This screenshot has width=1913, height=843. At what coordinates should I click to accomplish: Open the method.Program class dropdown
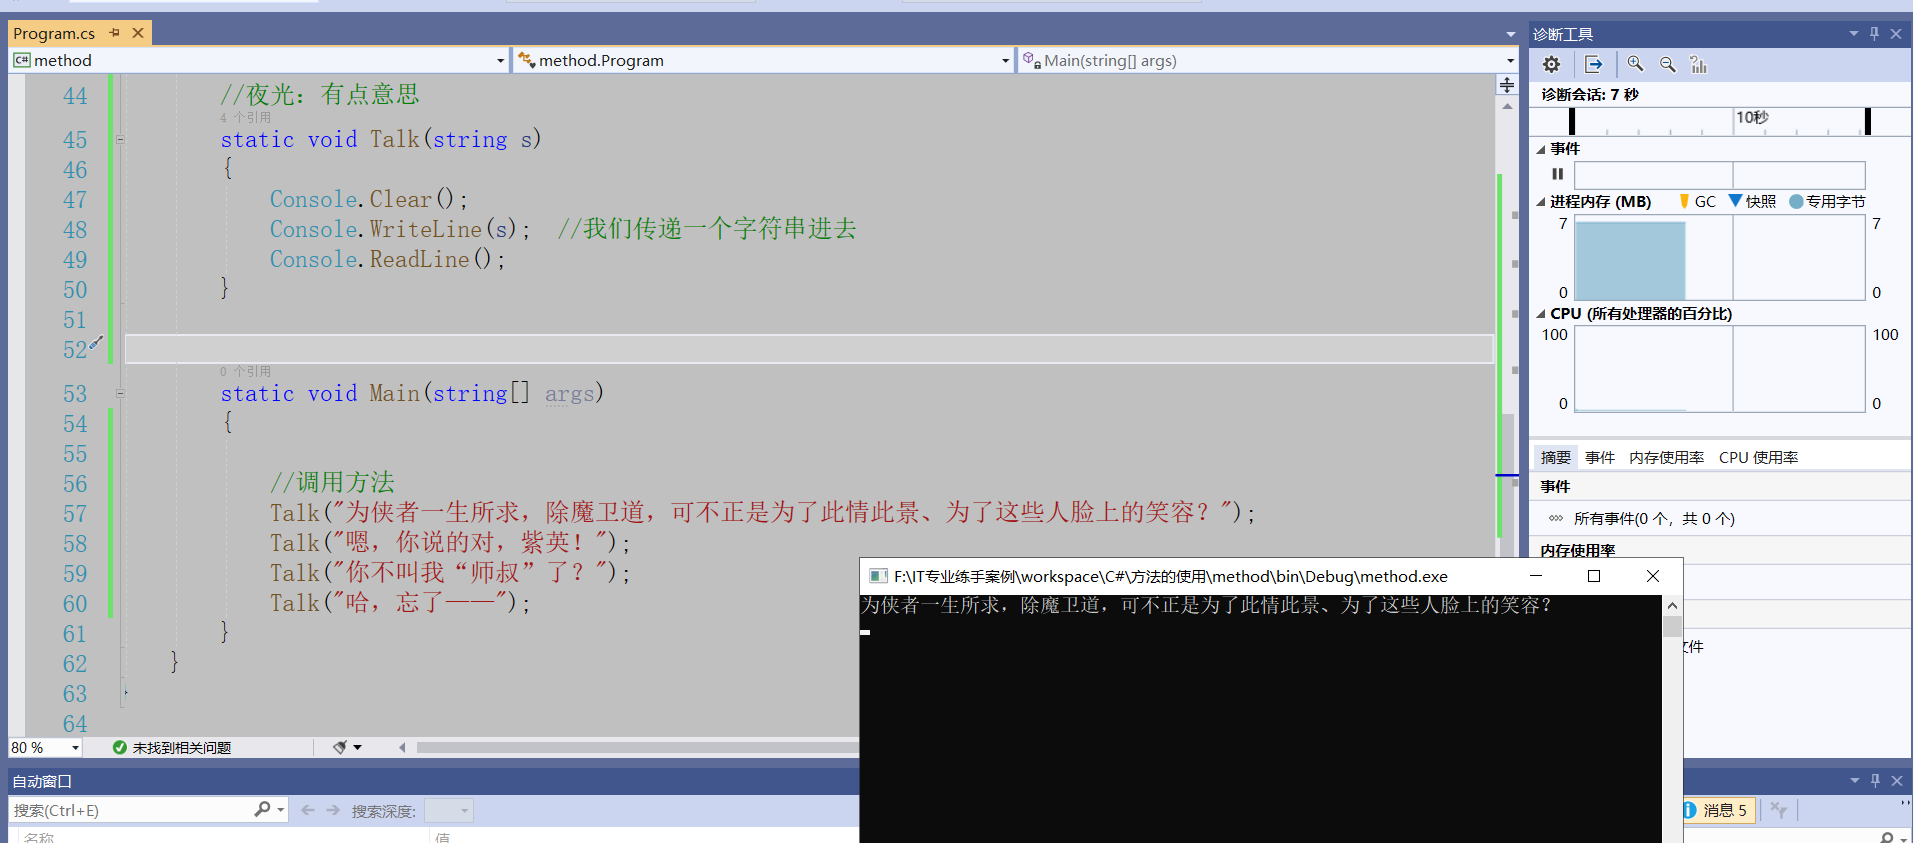point(1005,61)
